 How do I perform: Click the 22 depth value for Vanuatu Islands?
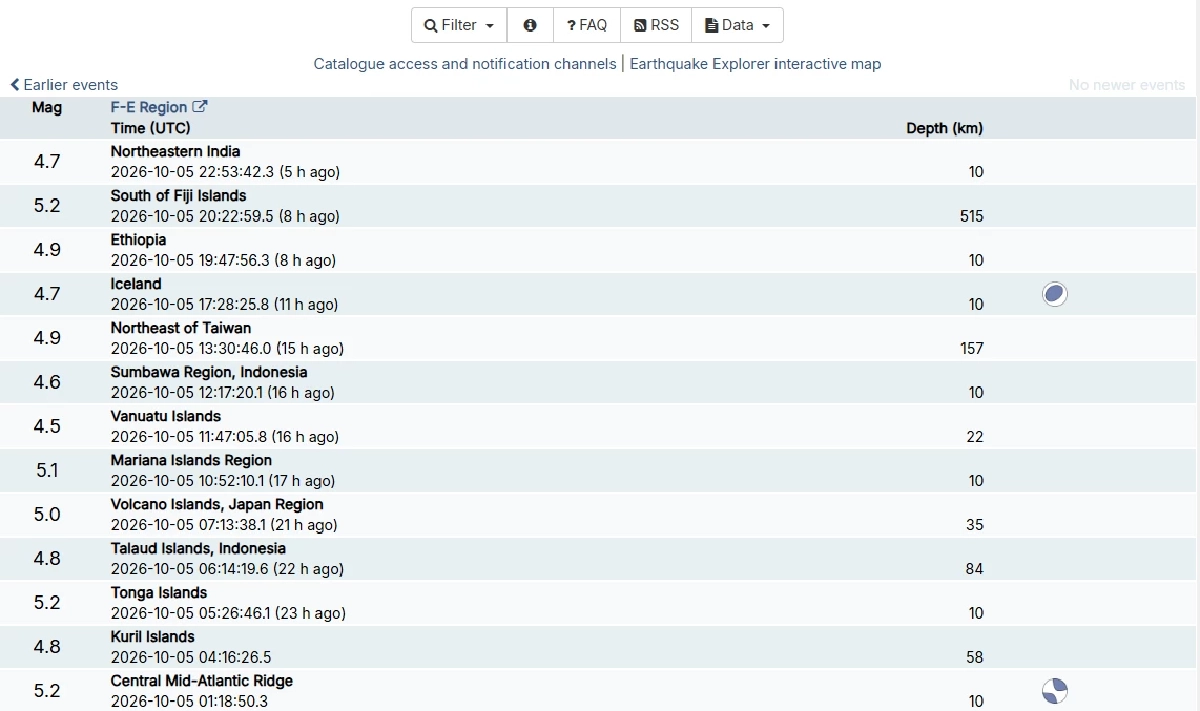974,436
